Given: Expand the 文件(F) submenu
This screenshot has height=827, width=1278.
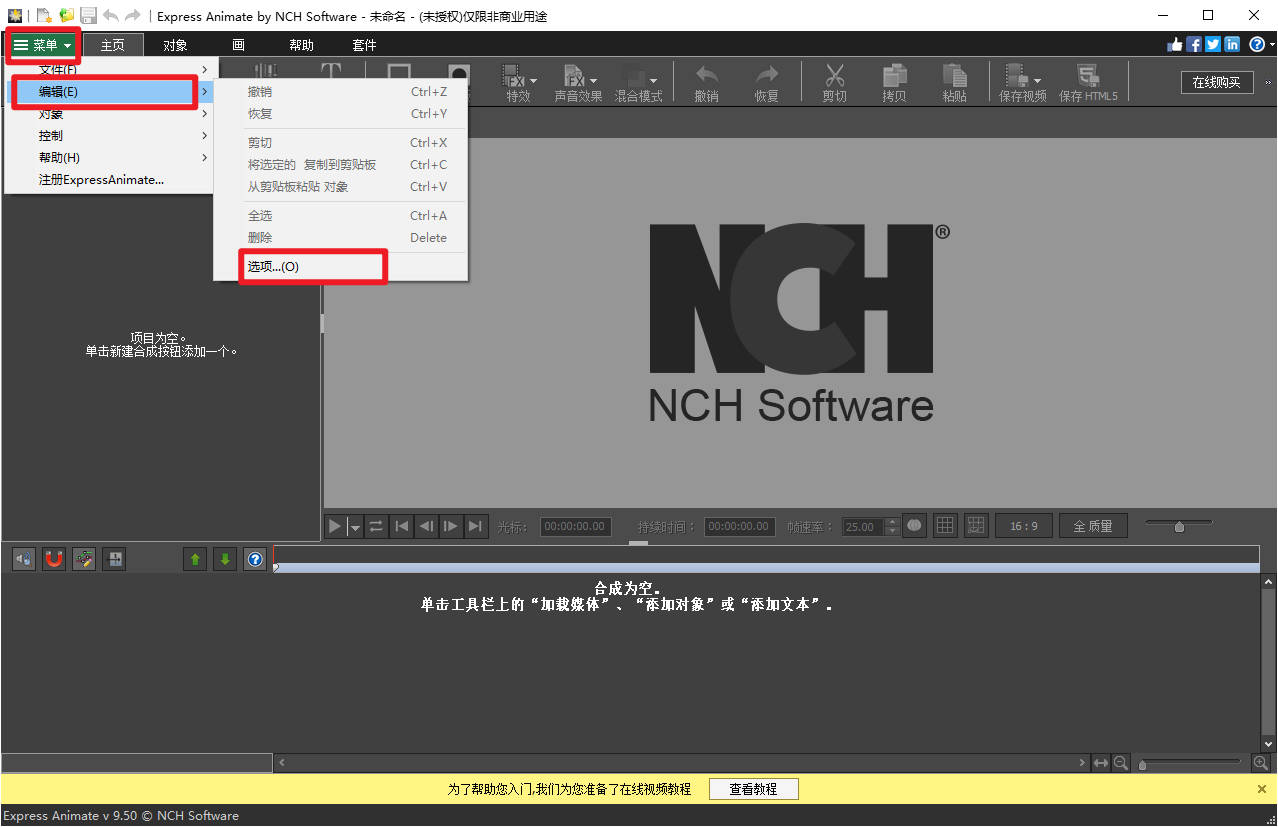Looking at the screenshot, I should point(109,69).
